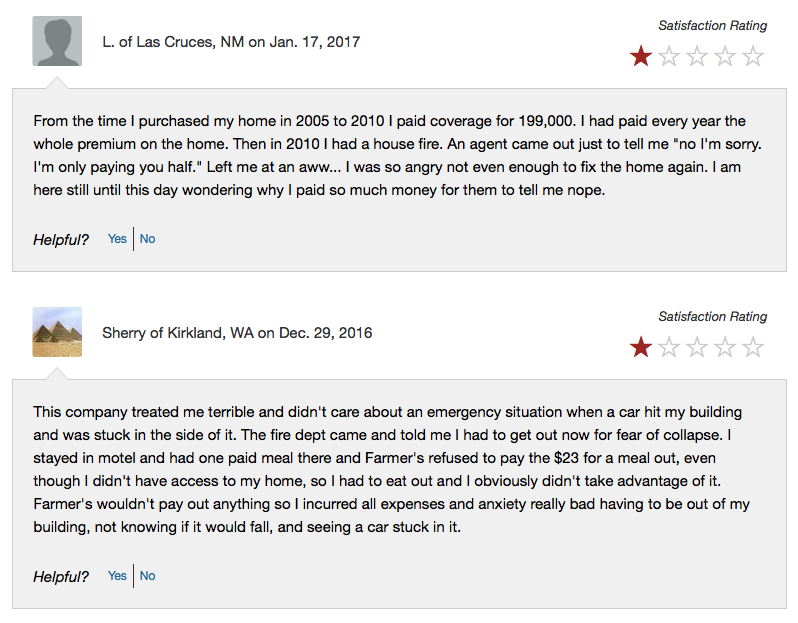Vote Yes on Sherry's Kirkland review
The height and width of the screenshot is (623, 798).
[x=117, y=576]
